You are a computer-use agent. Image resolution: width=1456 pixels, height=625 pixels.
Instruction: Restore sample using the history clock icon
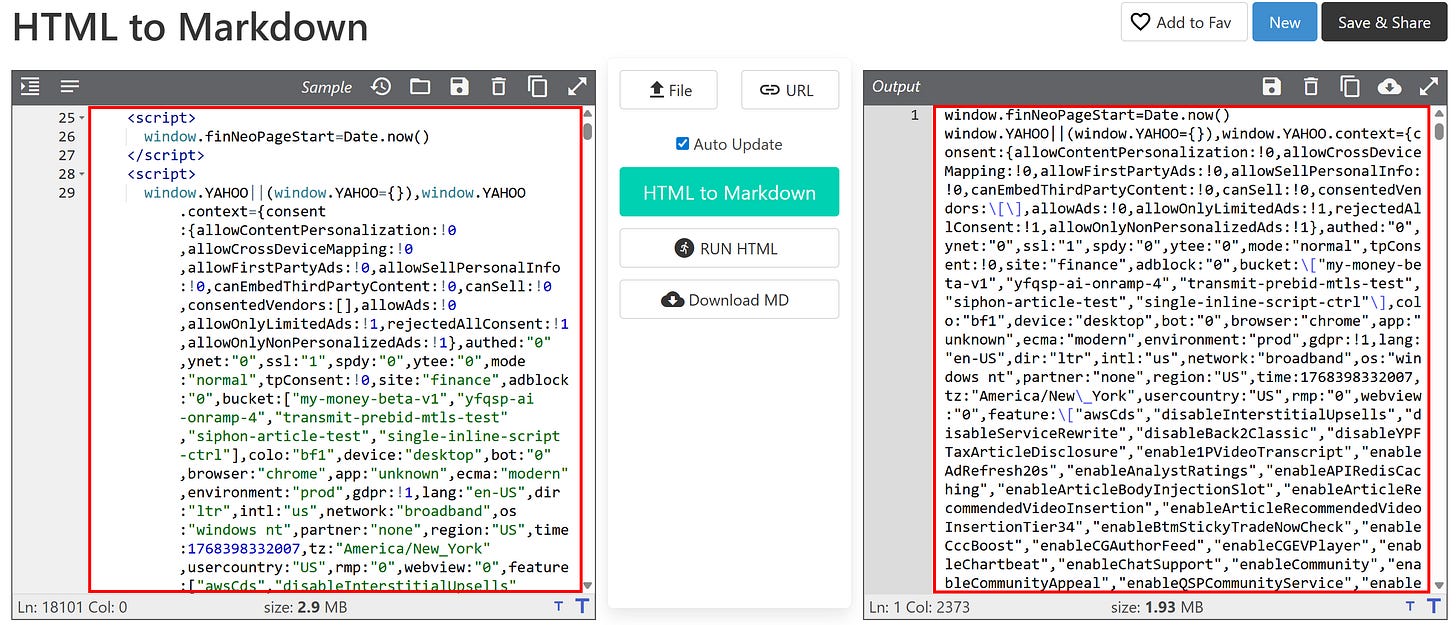click(x=379, y=87)
